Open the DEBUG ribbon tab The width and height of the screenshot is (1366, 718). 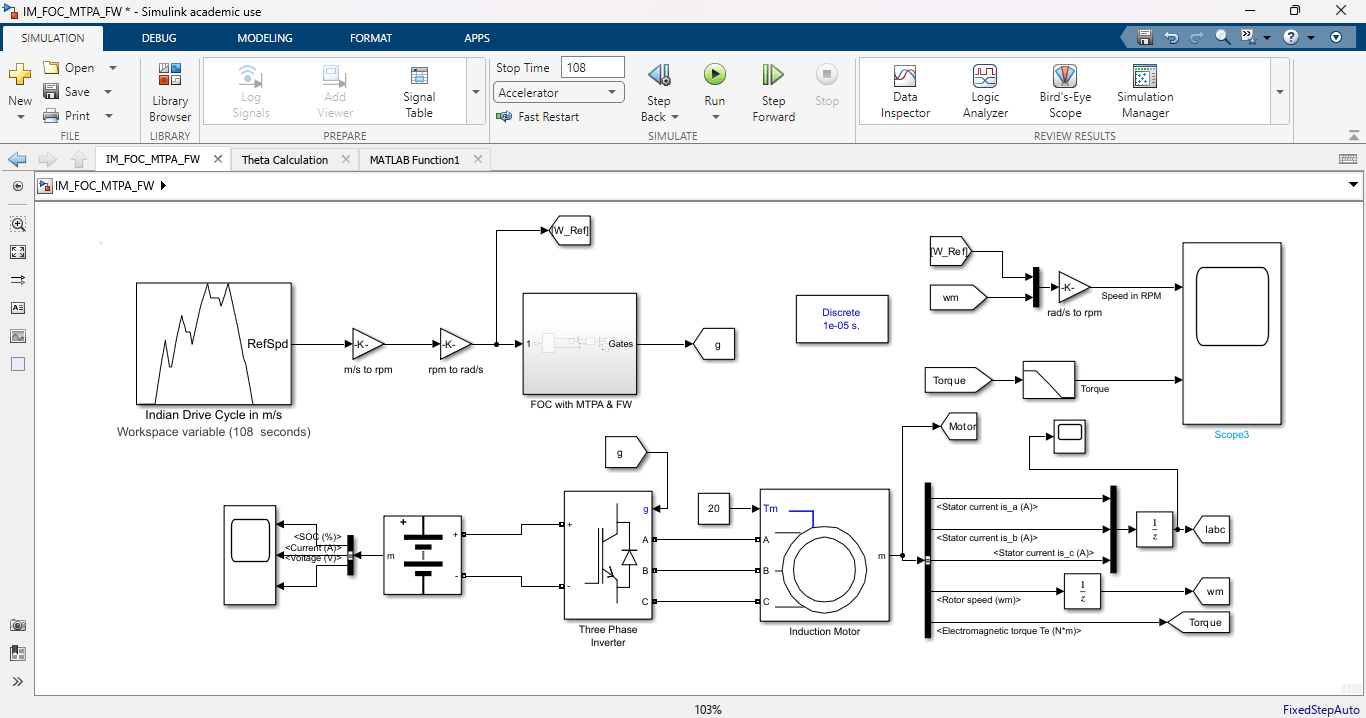(x=158, y=38)
